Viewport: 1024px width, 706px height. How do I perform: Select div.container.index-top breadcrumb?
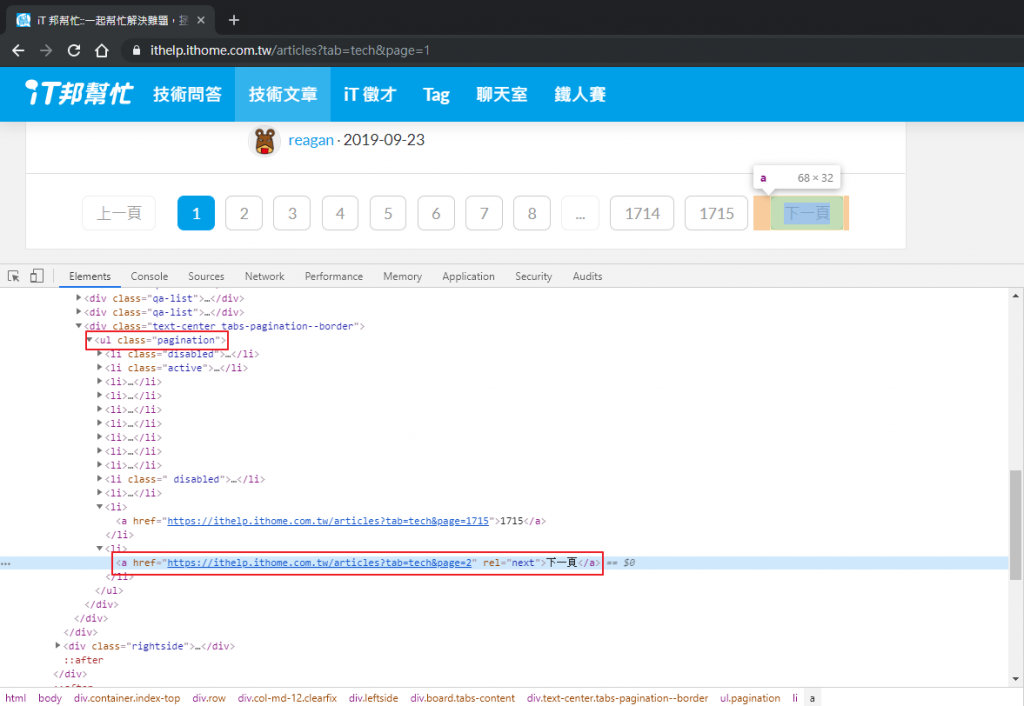click(x=127, y=698)
